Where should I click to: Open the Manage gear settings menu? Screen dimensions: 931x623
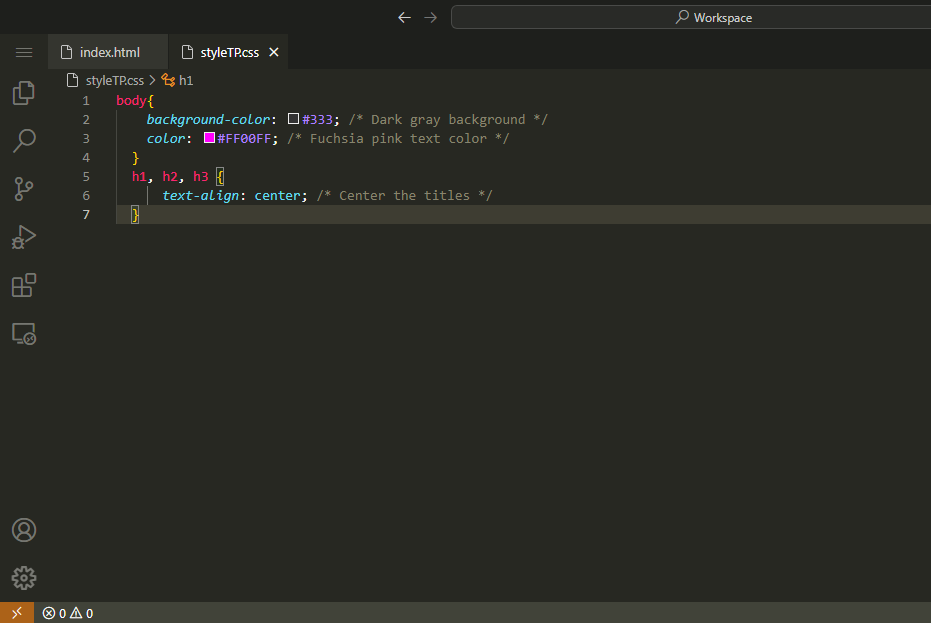pos(24,578)
